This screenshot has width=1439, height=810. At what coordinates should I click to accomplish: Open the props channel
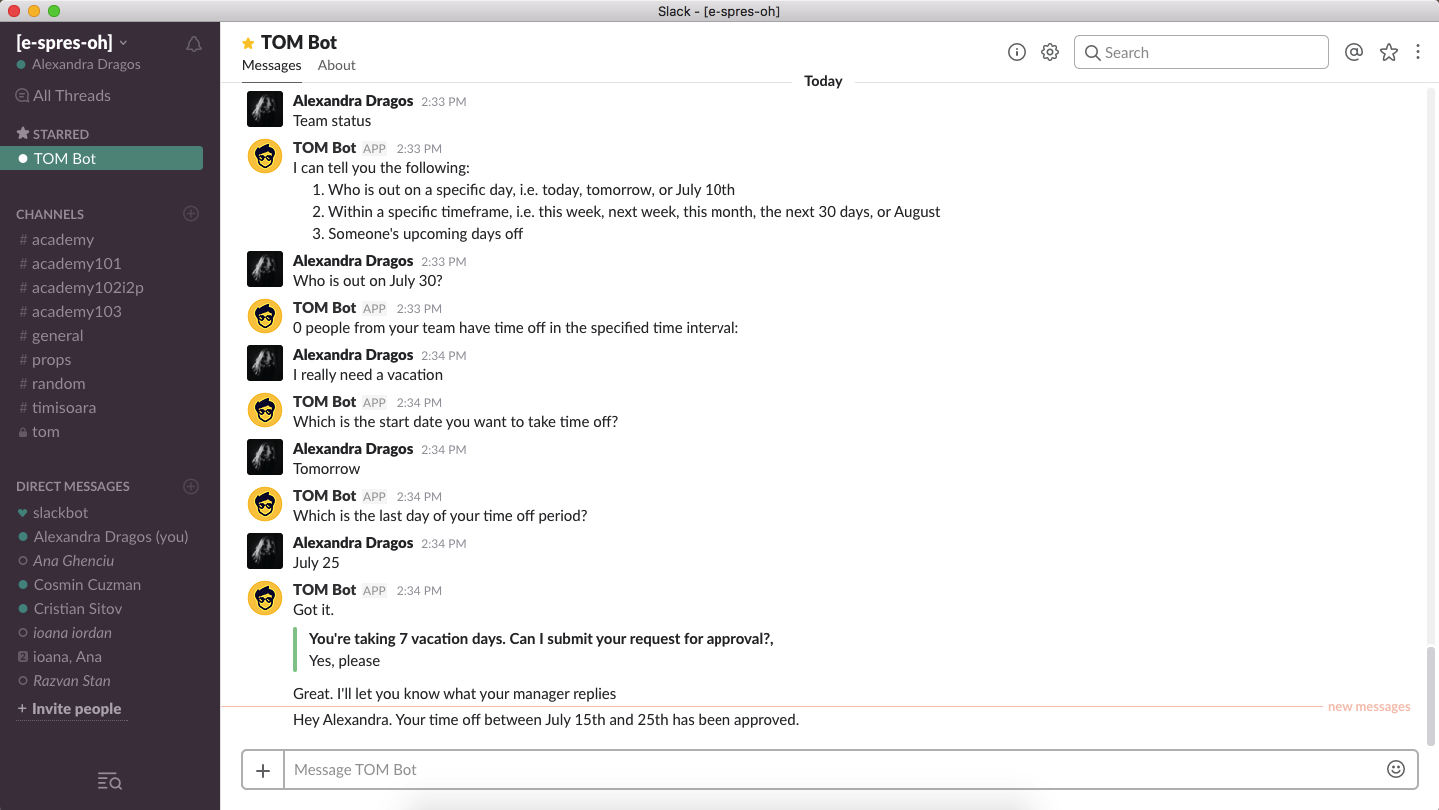click(51, 360)
